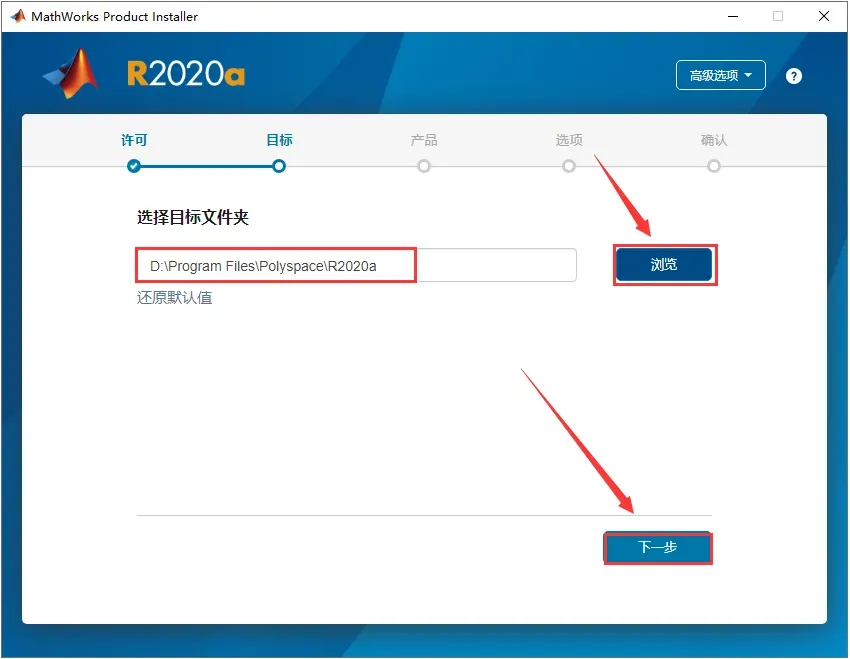Select the 确认 confirmation step

point(714,140)
